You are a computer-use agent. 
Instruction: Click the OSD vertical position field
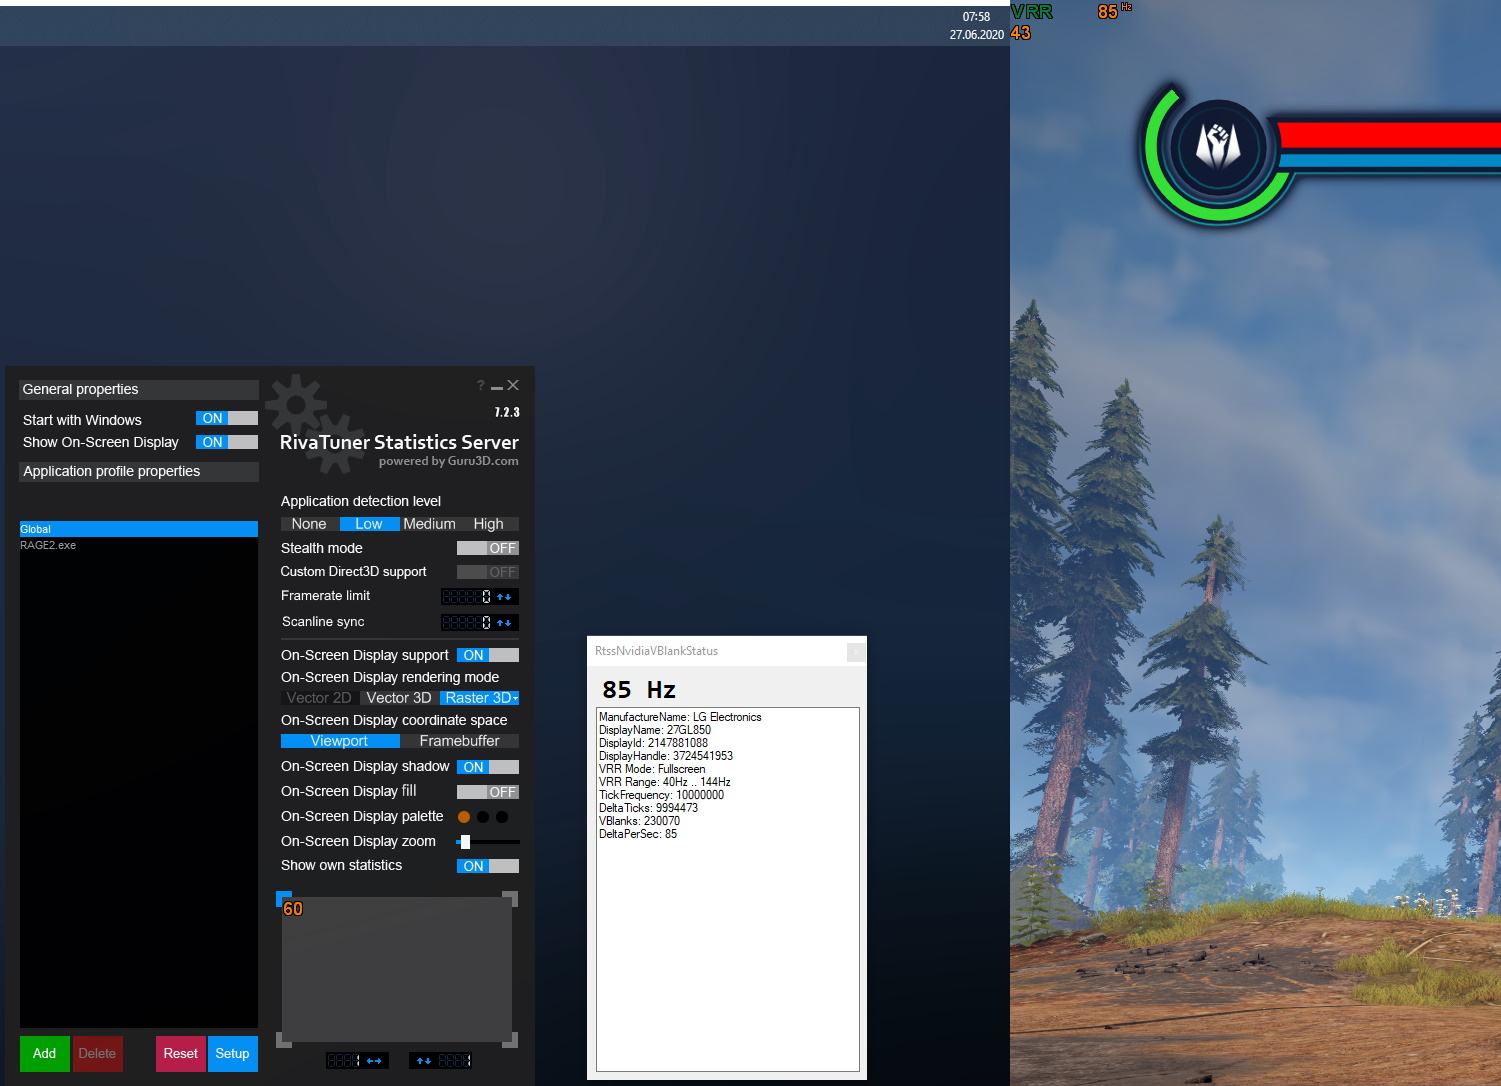pos(454,1061)
